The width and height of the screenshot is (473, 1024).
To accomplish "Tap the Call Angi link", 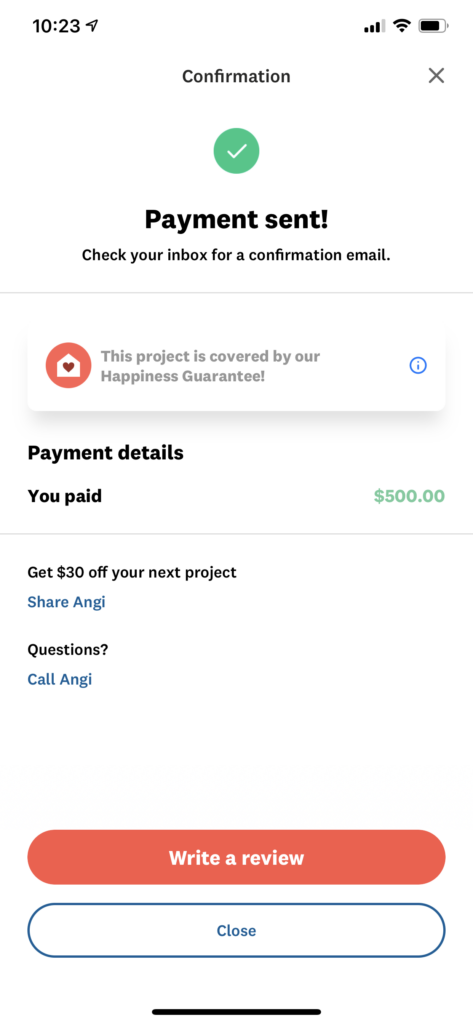I will point(59,680).
